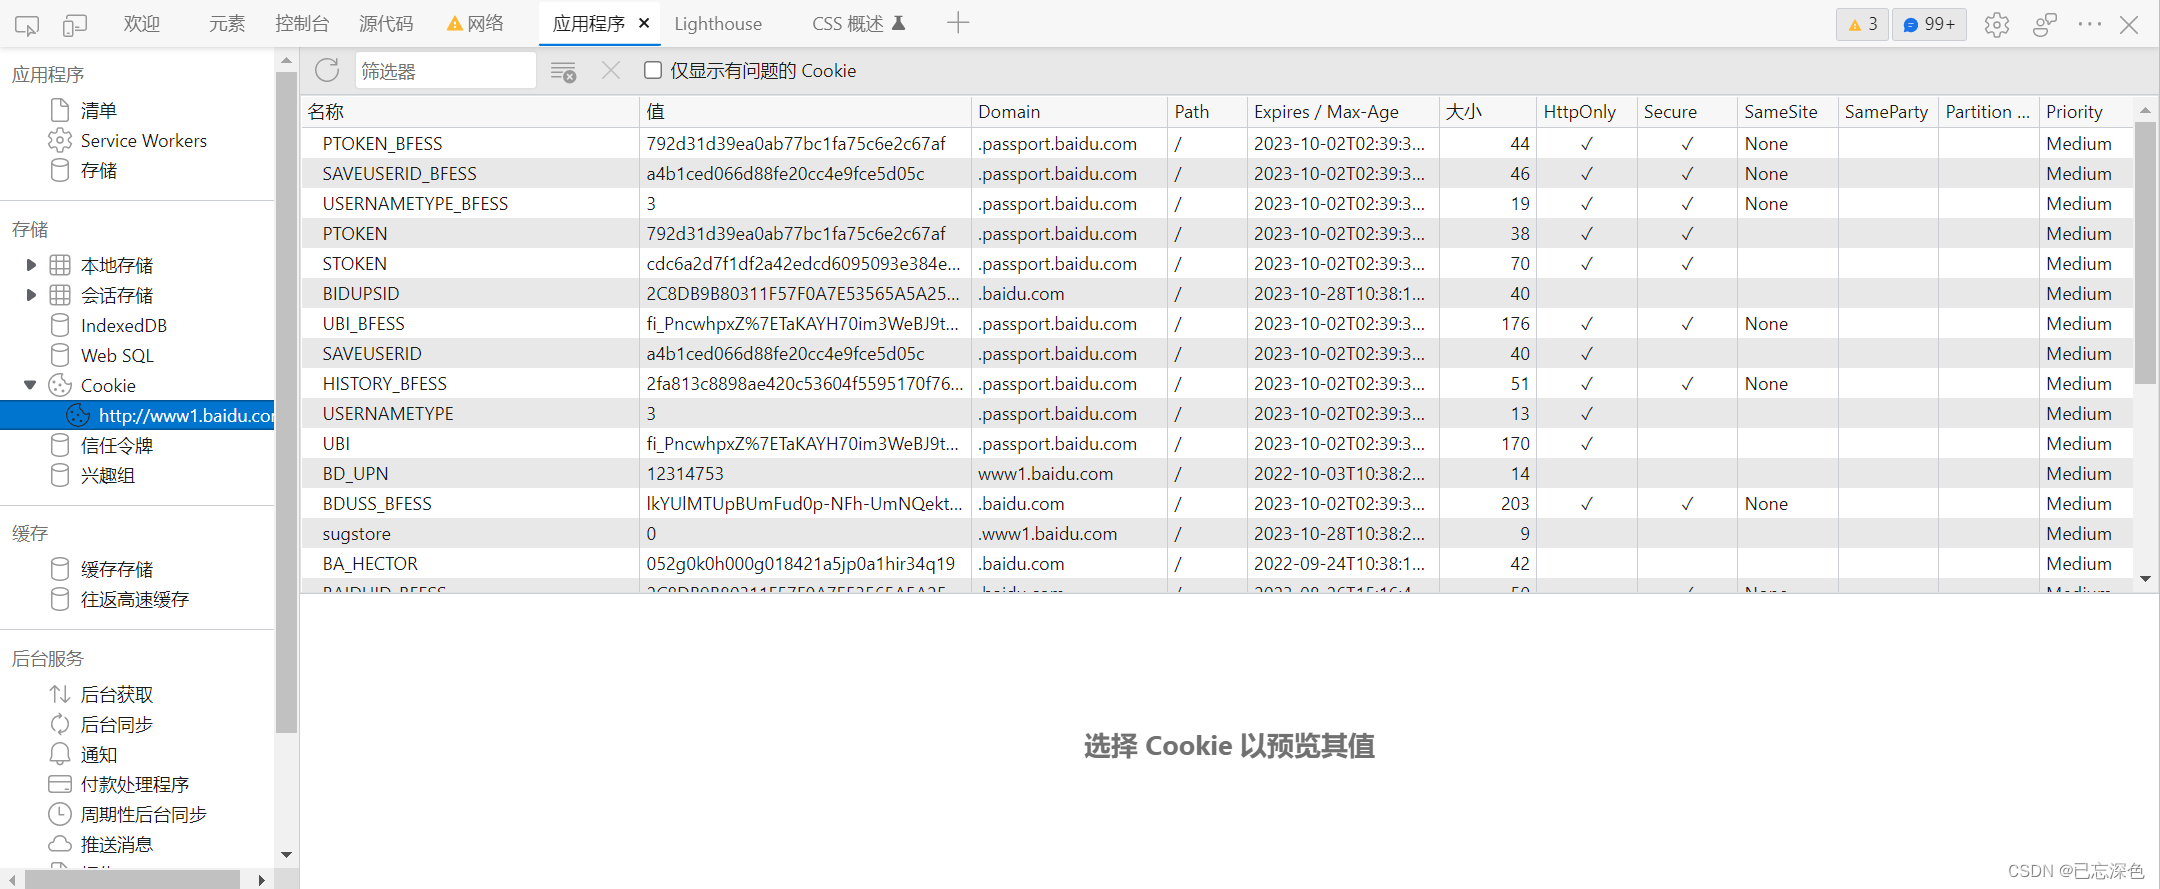Screen dimensions: 2160x889
Task: Select the STOKEN cookie row
Action: 1217,263
